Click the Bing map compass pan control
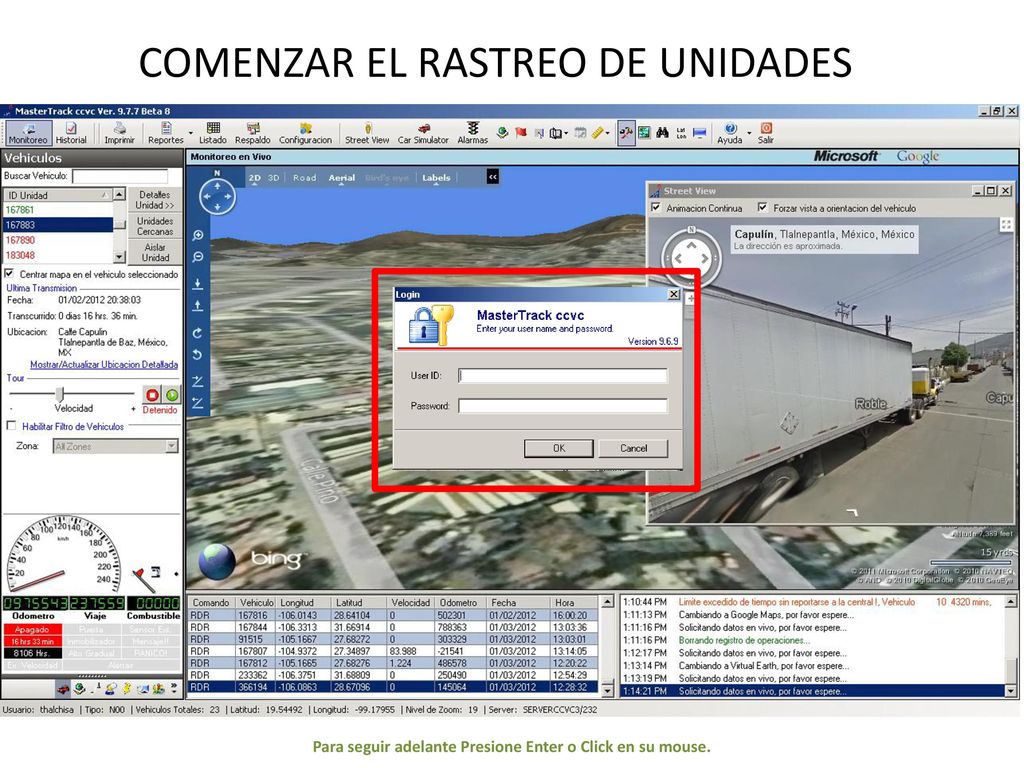This screenshot has width=1024, height=768. tap(217, 195)
